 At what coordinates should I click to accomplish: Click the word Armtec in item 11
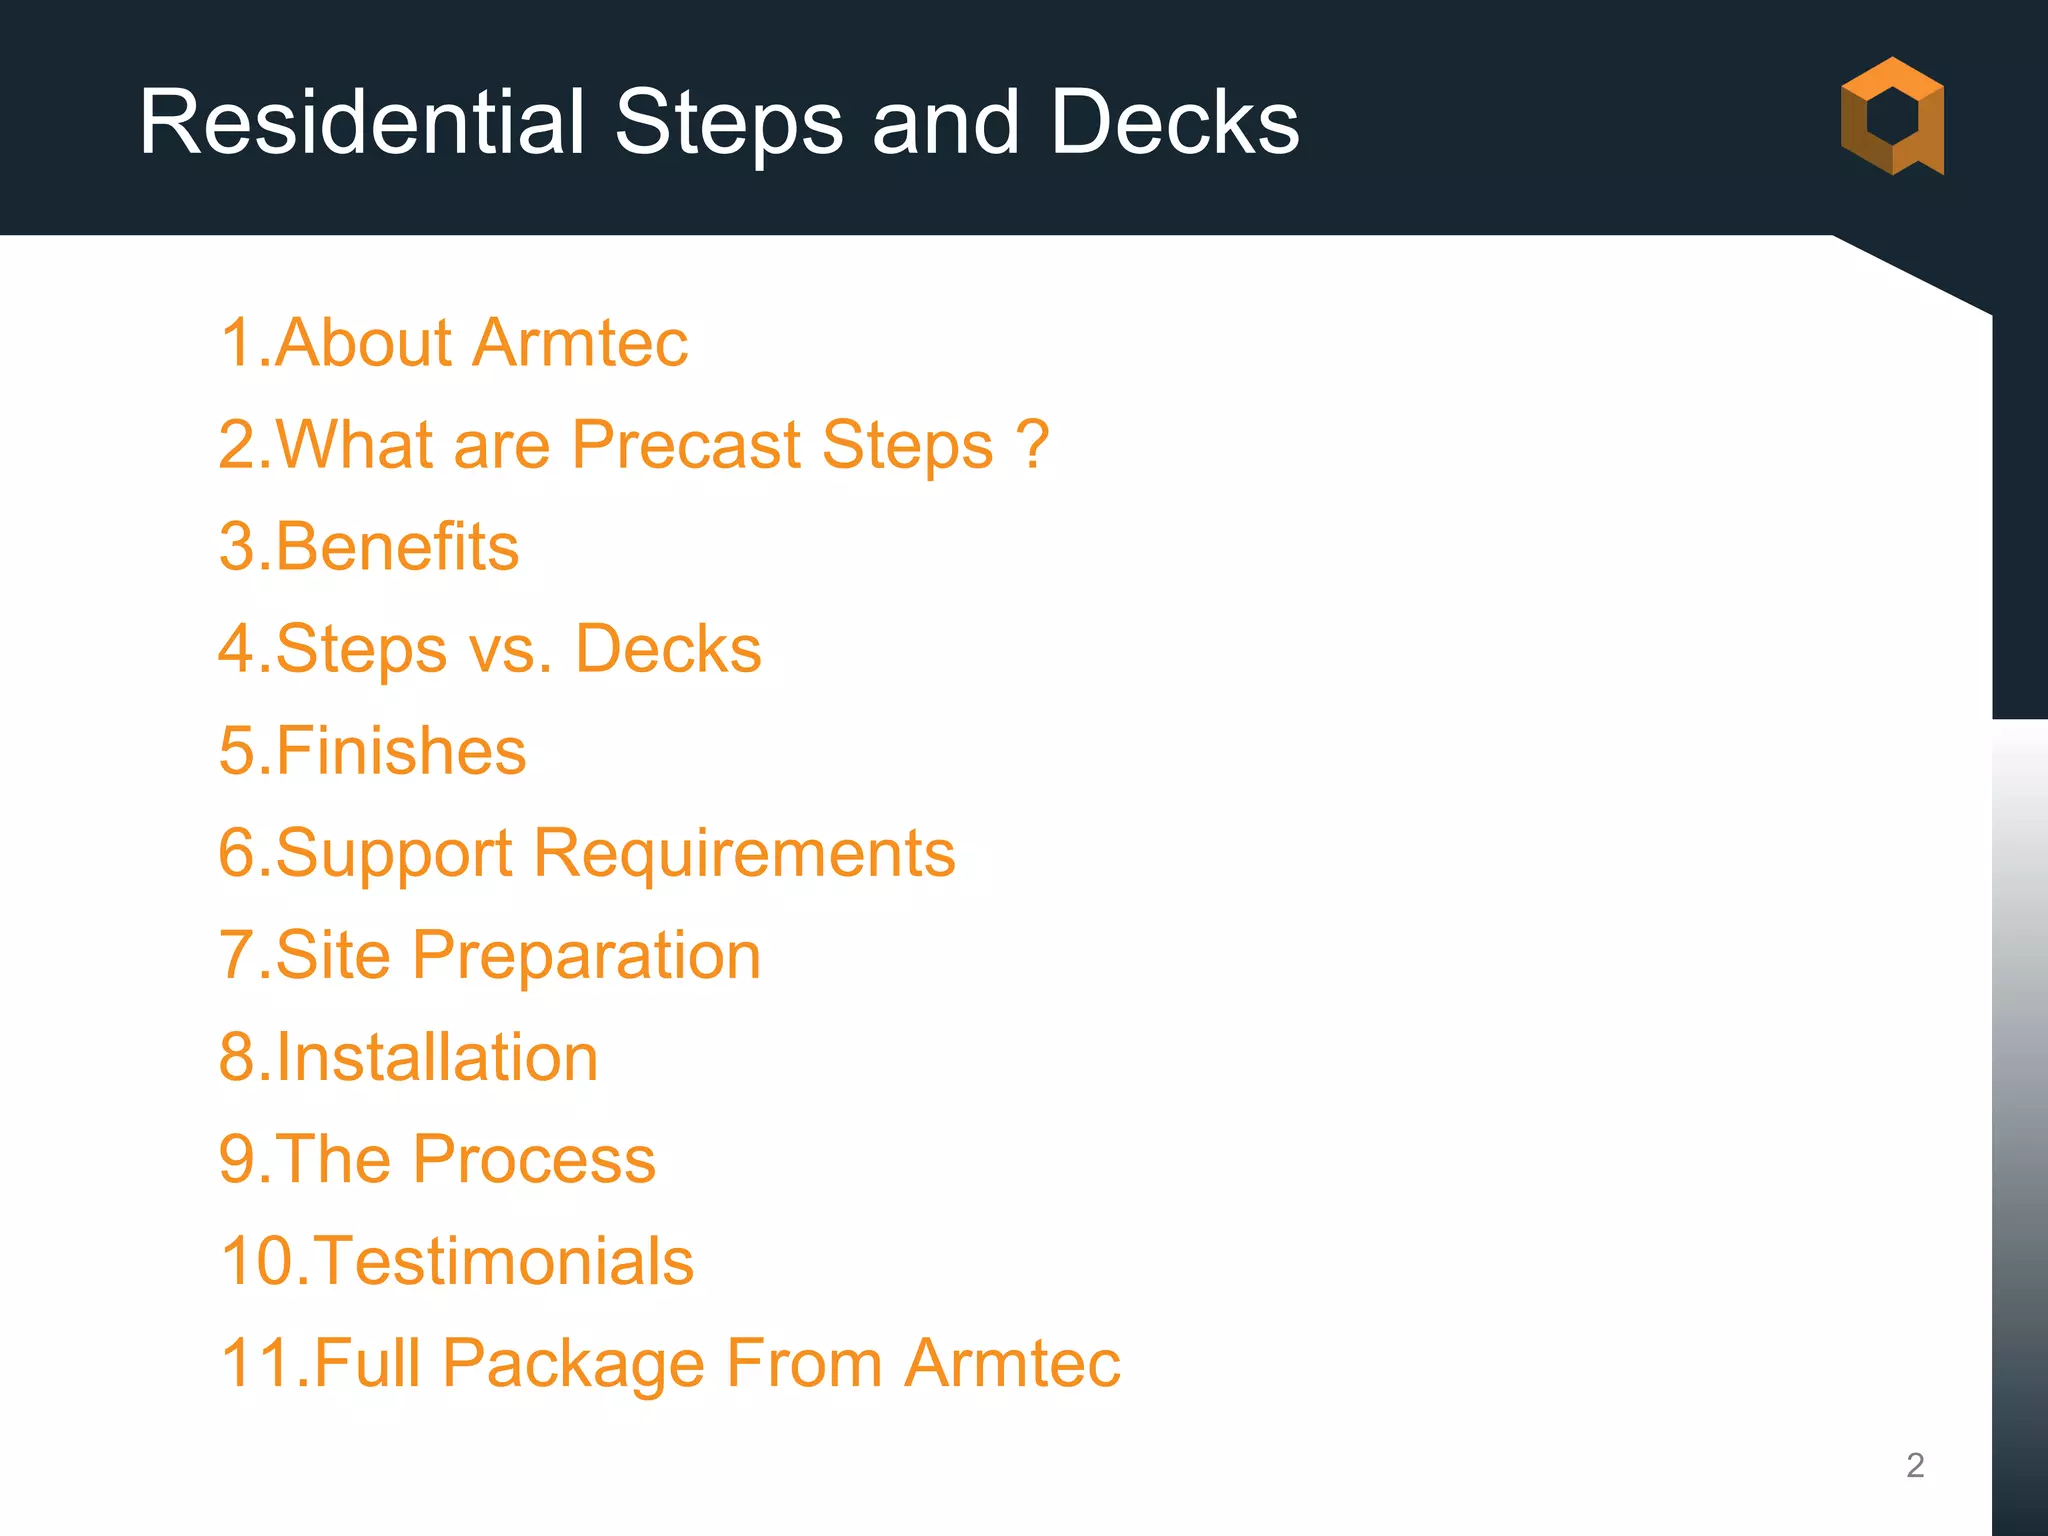coord(1013,1363)
